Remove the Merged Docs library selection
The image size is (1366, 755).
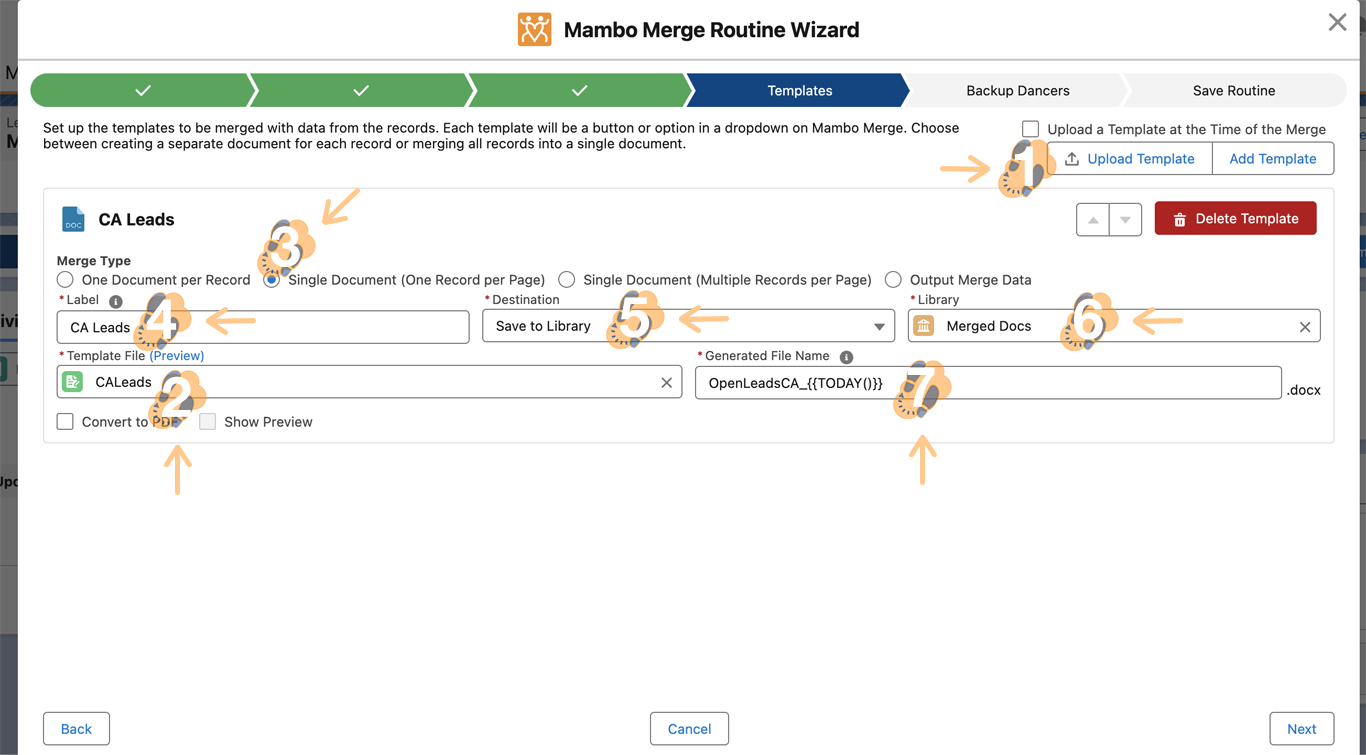coord(1304,327)
